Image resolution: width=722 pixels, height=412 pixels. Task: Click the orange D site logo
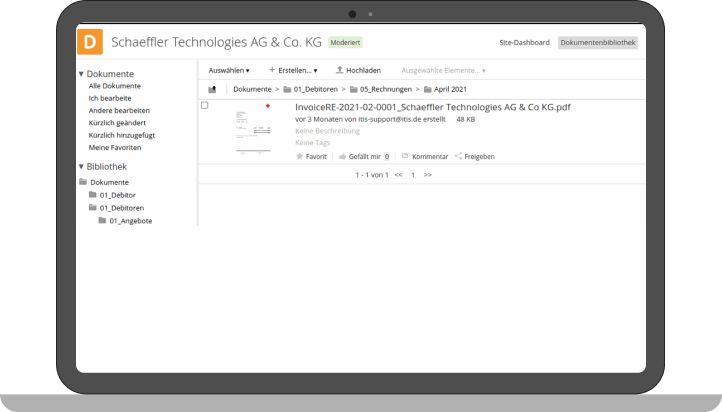(x=90, y=41)
